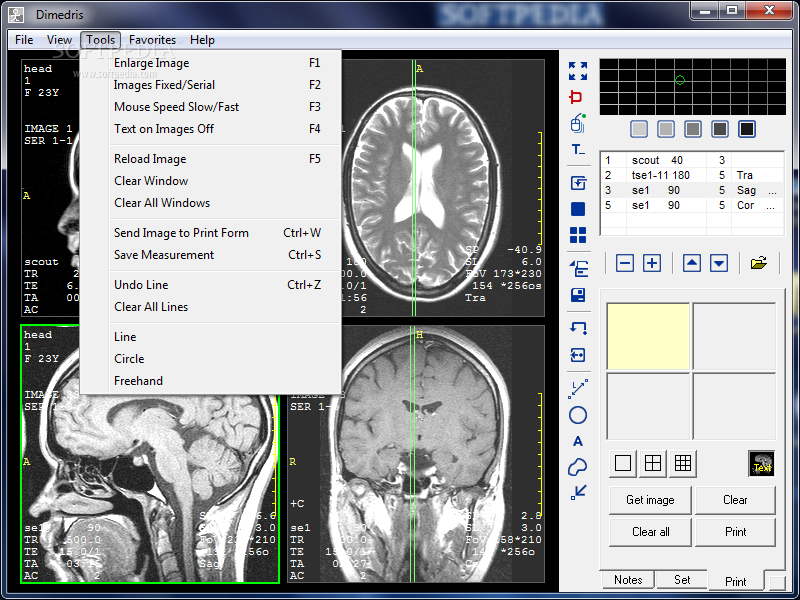Select the single blue square window icon

pyautogui.click(x=578, y=209)
